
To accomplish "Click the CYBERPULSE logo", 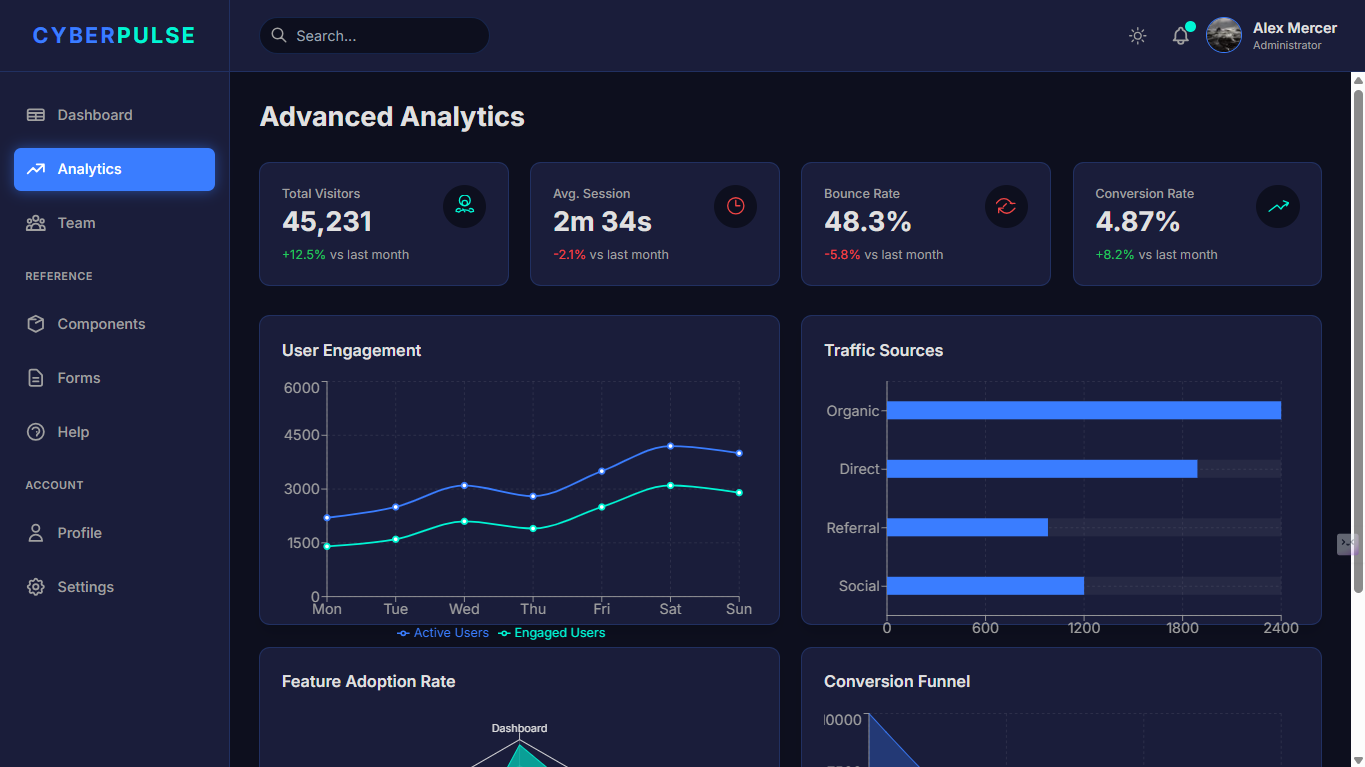I will [114, 36].
